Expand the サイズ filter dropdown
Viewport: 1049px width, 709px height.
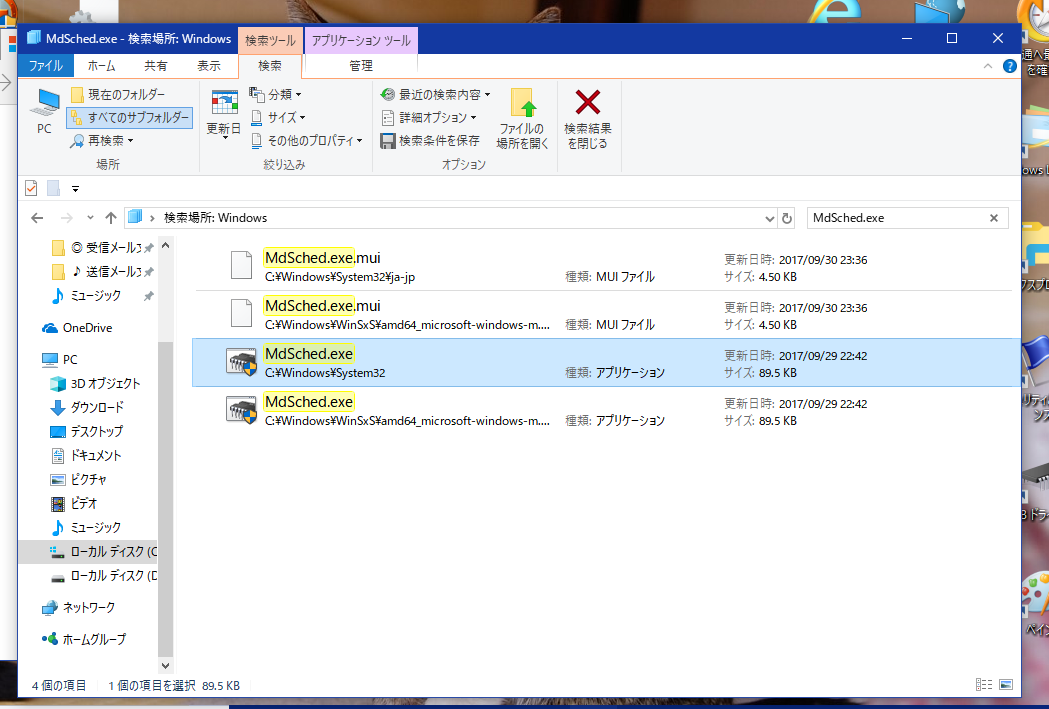(278, 118)
